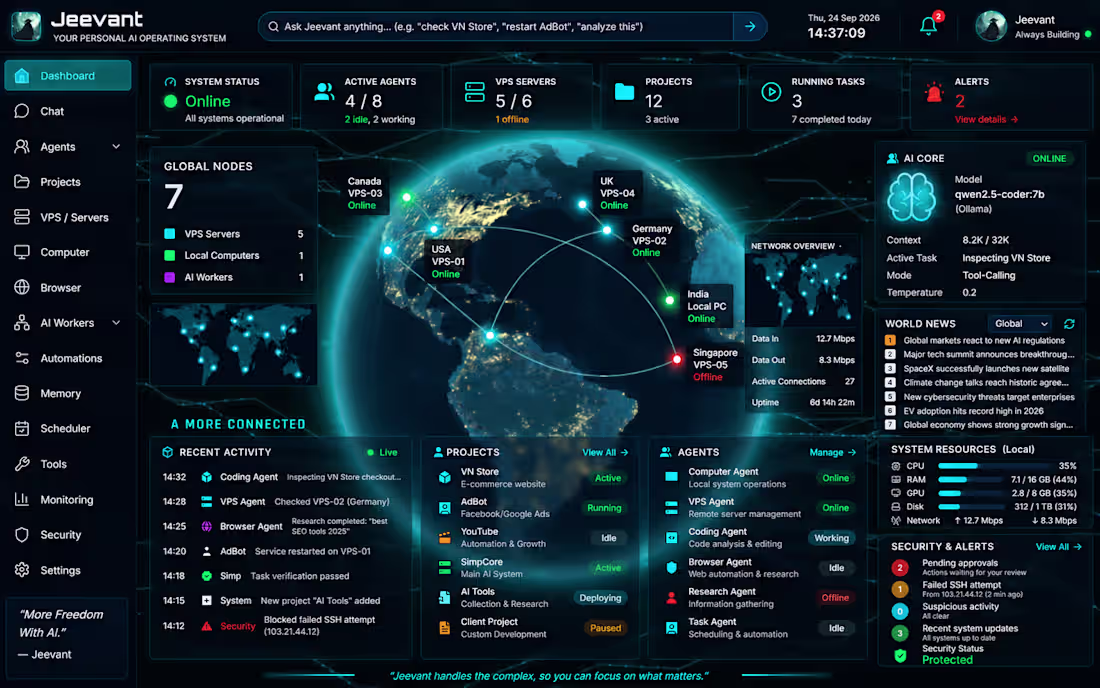Click View All in Security & Alerts
The image size is (1100, 688).
click(x=1059, y=546)
